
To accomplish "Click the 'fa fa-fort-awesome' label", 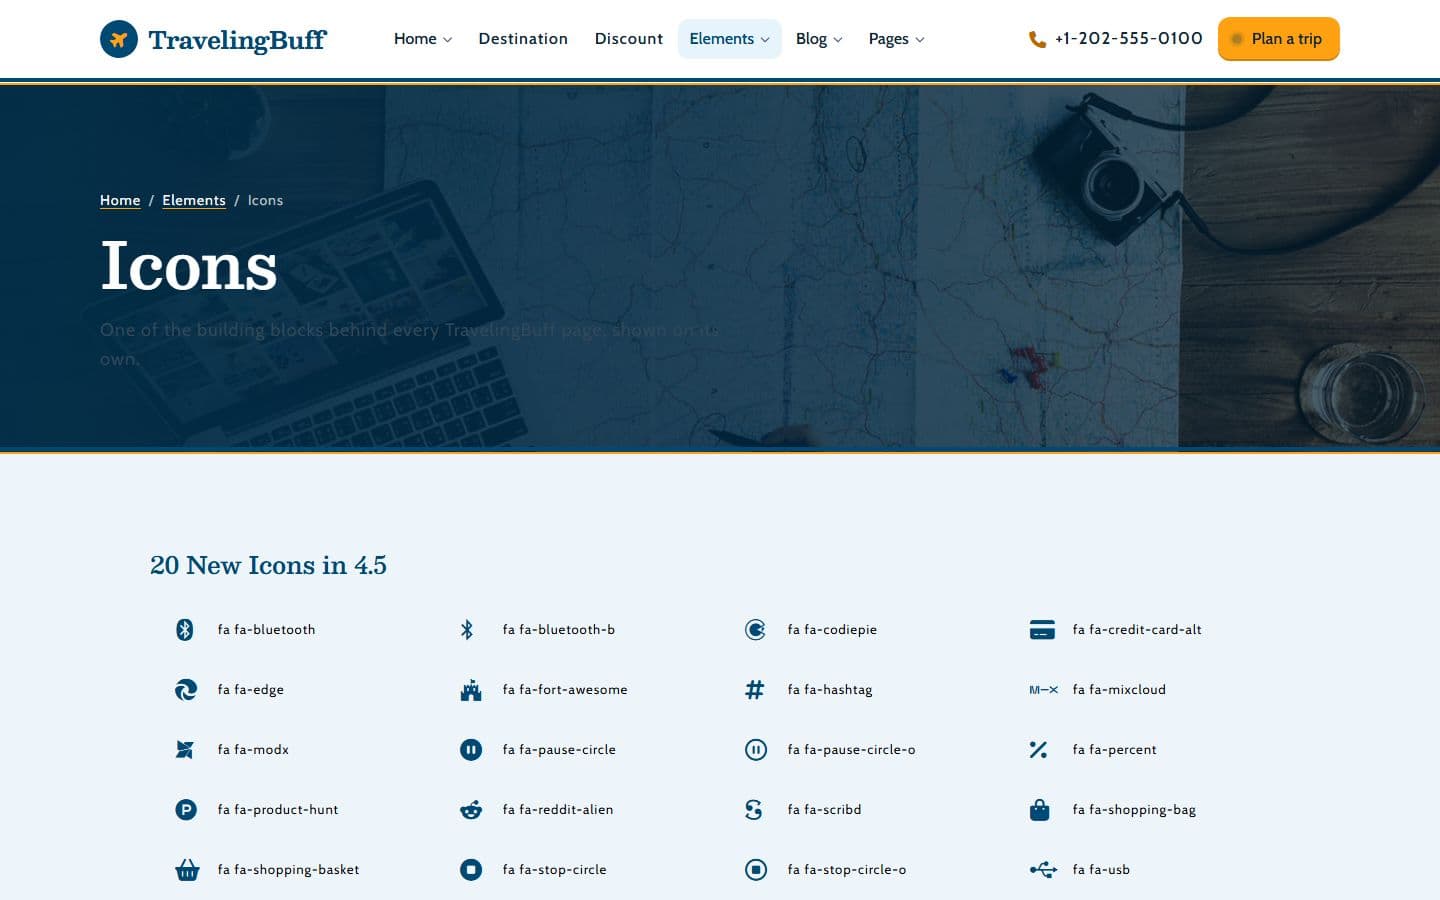I will [565, 689].
